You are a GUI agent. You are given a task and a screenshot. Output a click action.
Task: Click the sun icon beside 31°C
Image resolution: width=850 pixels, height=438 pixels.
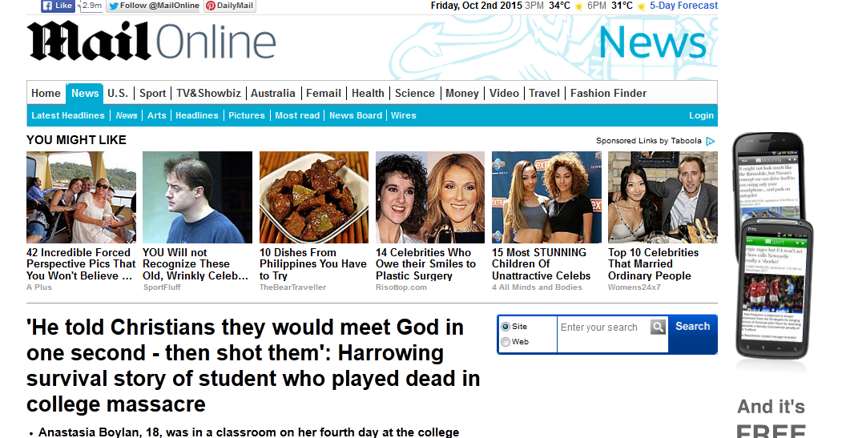(x=641, y=7)
